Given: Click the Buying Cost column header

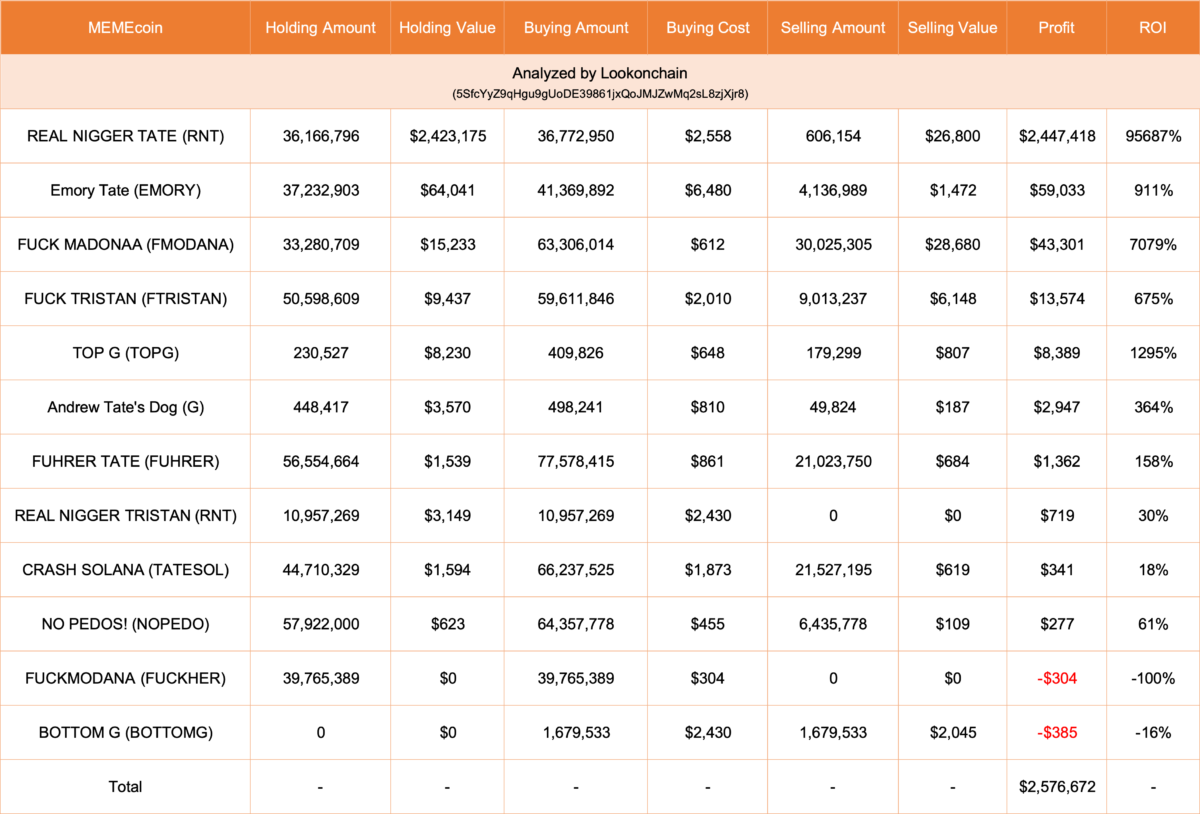Looking at the screenshot, I should pos(708,28).
